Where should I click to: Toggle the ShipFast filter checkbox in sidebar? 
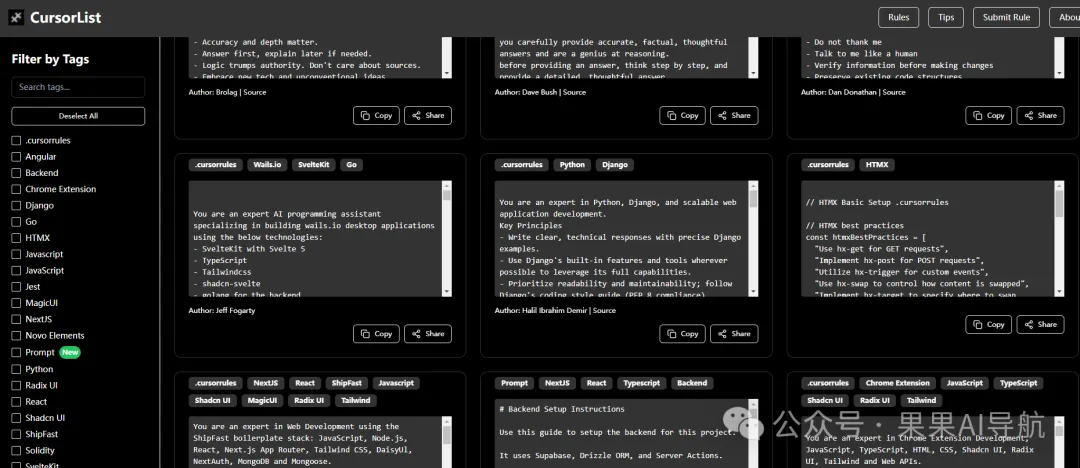click(x=16, y=434)
